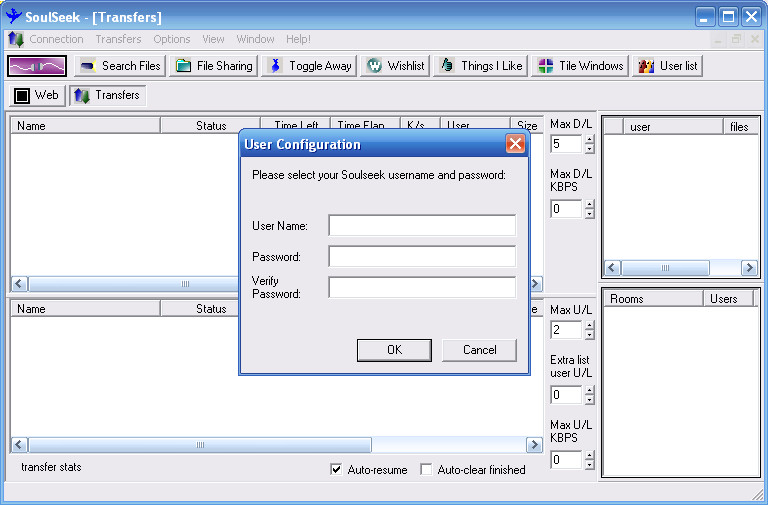Open the Connection menu

pyautogui.click(x=56, y=39)
